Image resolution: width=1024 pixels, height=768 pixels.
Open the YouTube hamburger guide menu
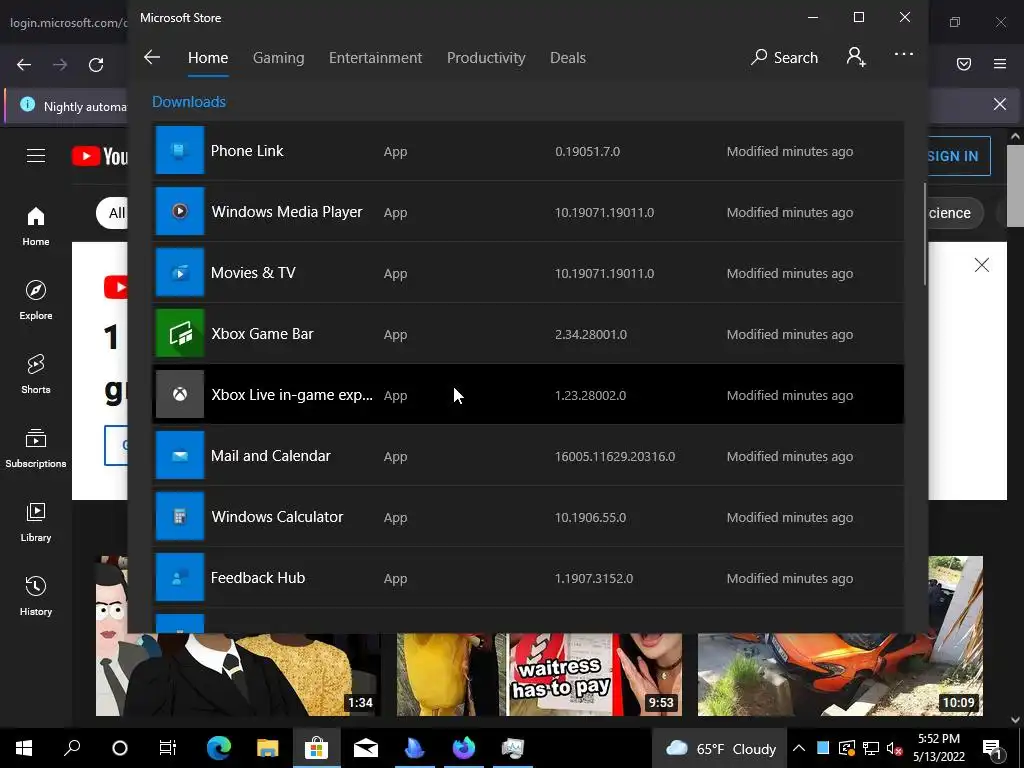[x=36, y=155]
